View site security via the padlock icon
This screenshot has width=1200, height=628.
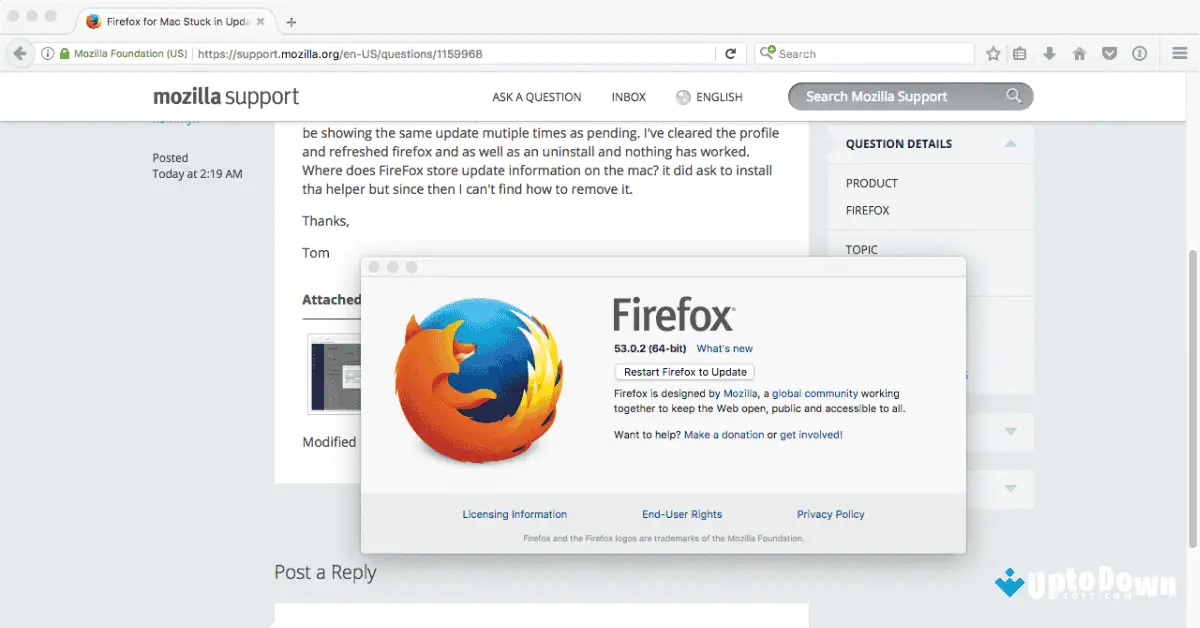click(62, 53)
